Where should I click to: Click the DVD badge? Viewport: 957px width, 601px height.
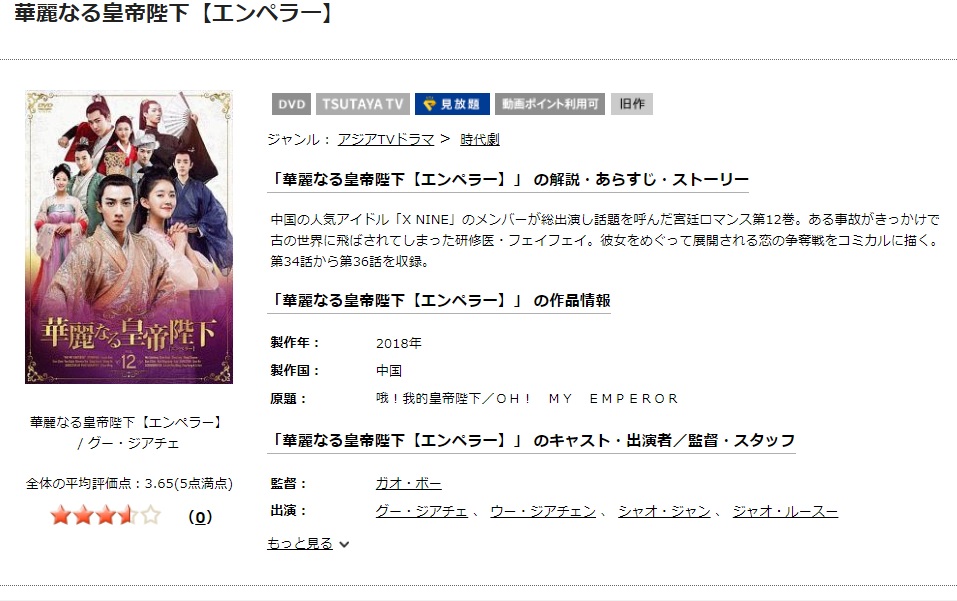tap(291, 104)
